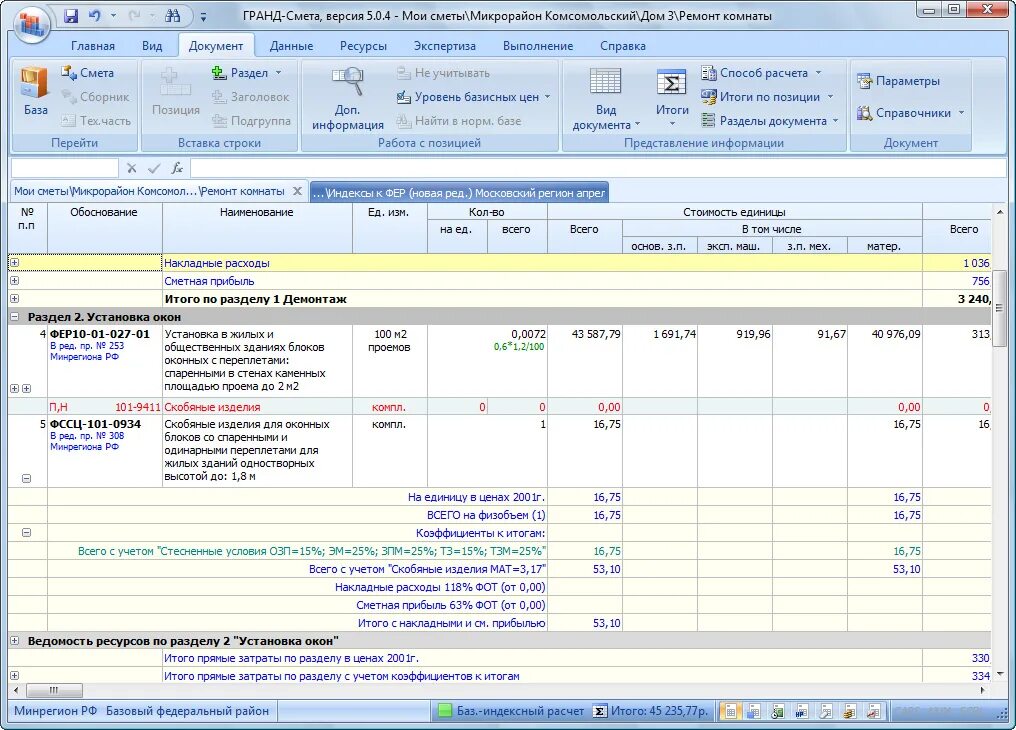Undo the last action
The width and height of the screenshot is (1016, 730).
click(x=95, y=16)
